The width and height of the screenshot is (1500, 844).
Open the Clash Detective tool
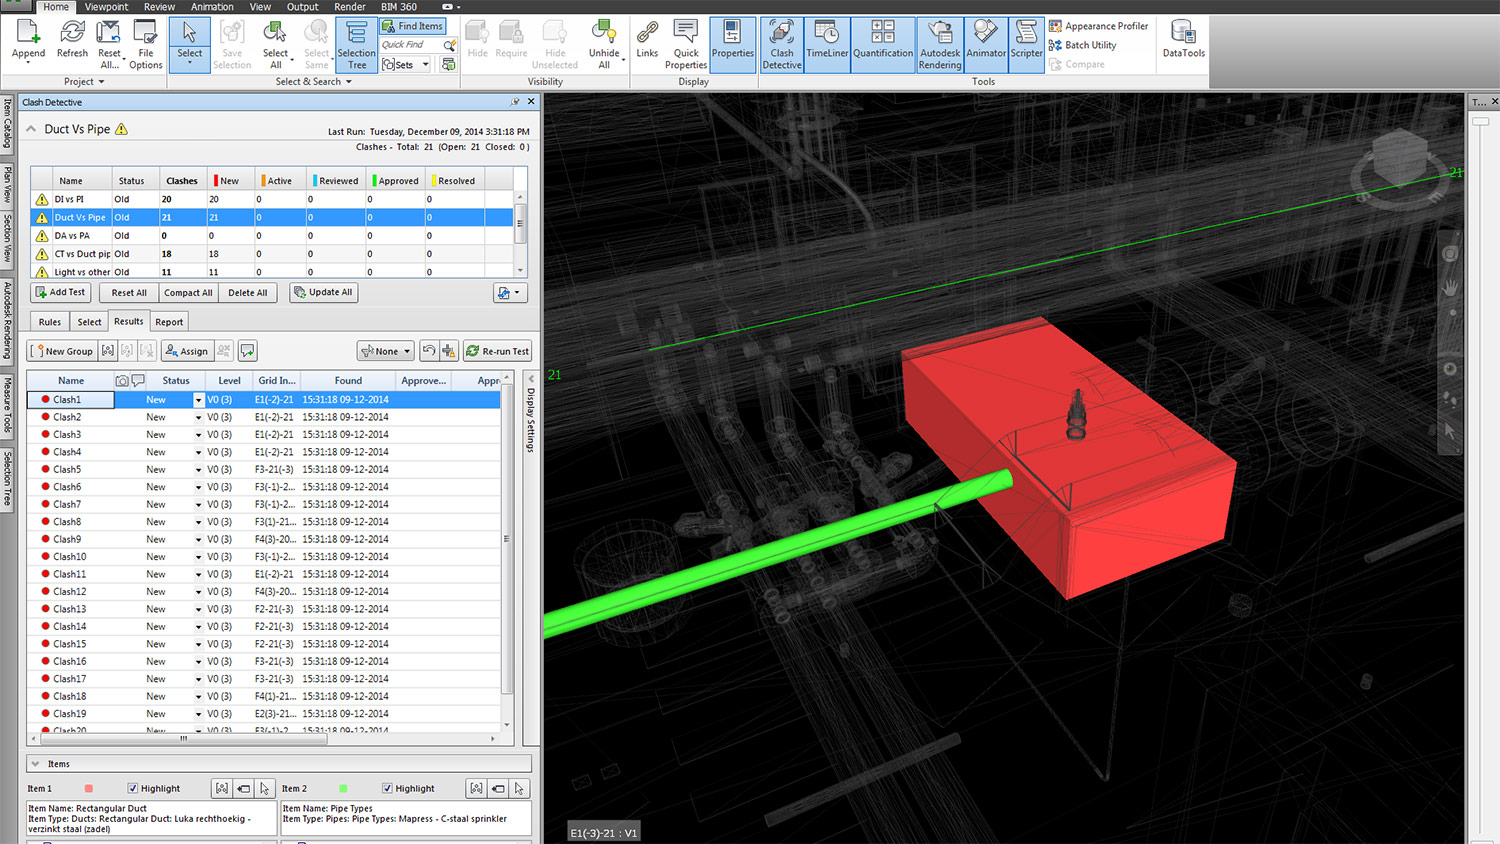(x=781, y=45)
